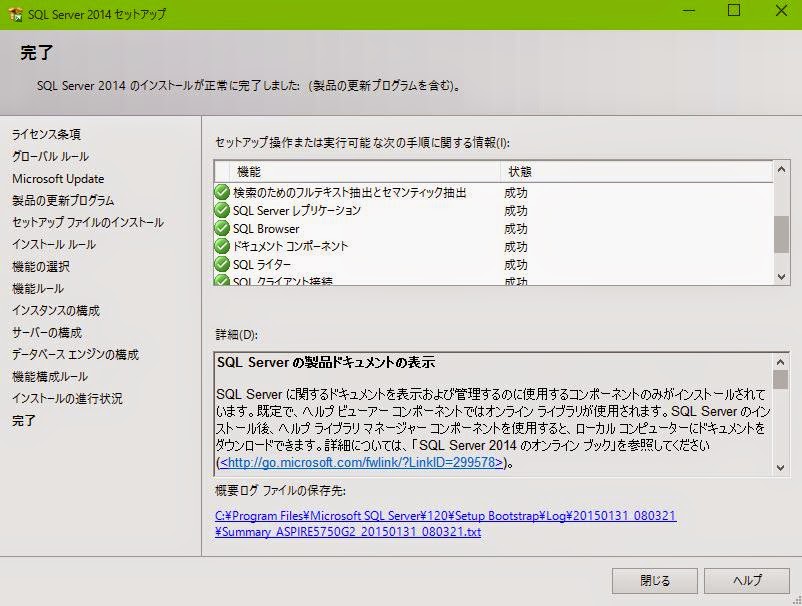Click up arrow of the 詳細 scrollbar
The height and width of the screenshot is (606, 802).
(781, 362)
